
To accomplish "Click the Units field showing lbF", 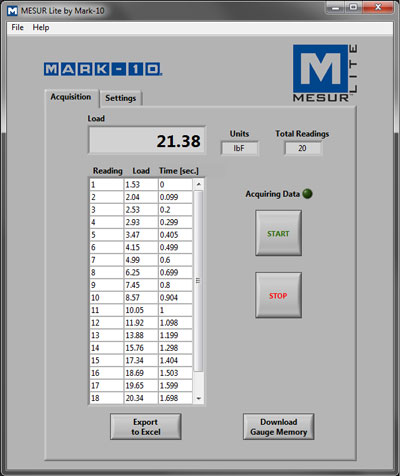I will (x=239, y=148).
